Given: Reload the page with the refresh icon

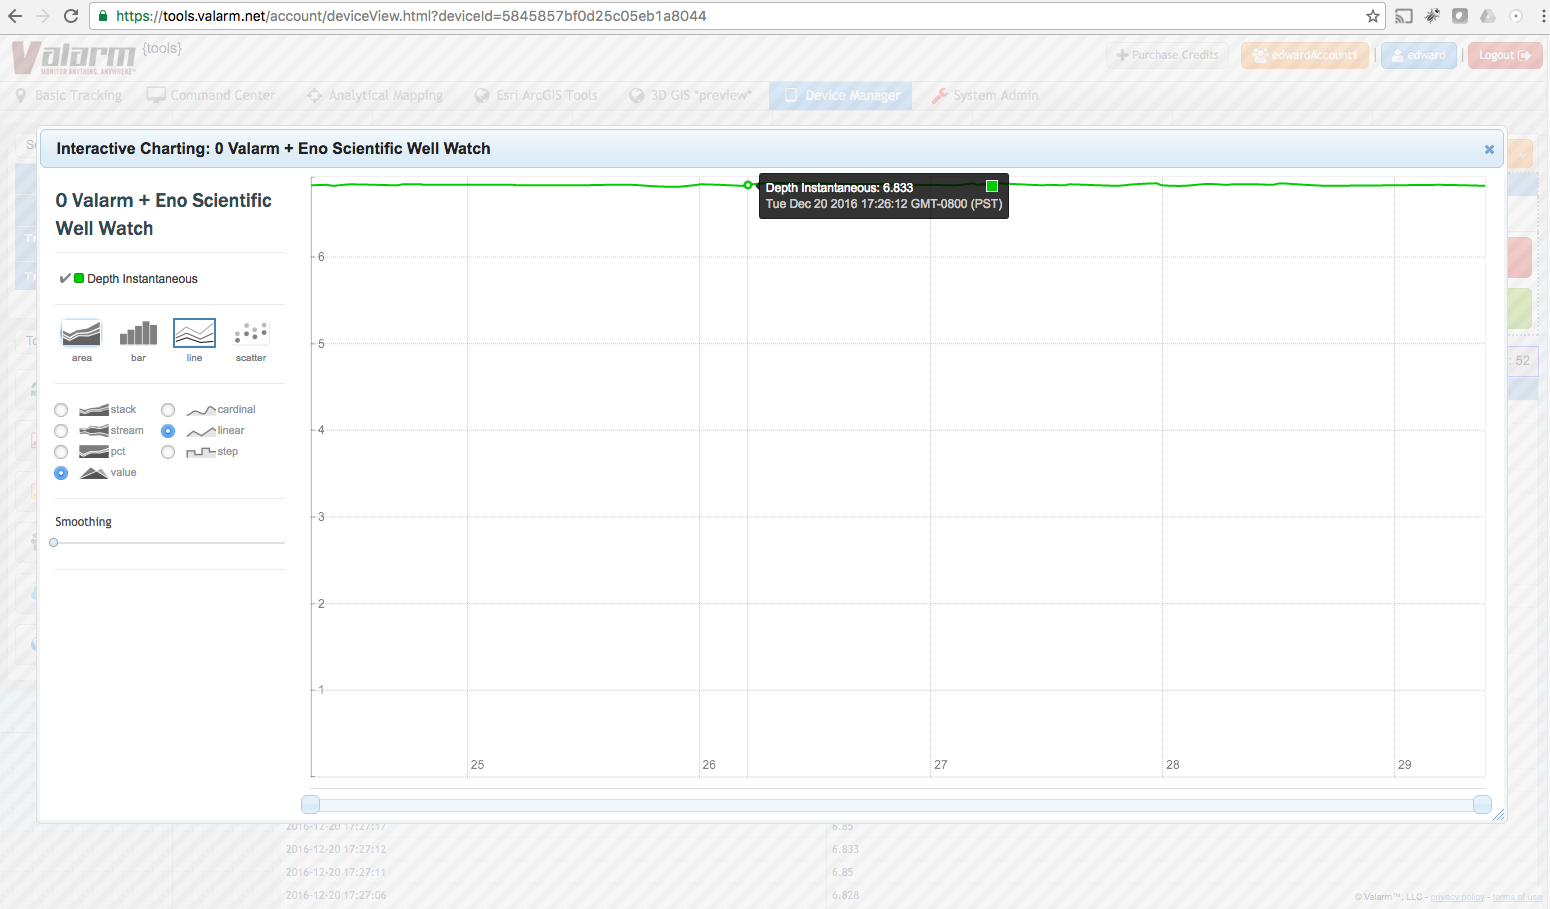Looking at the screenshot, I should (71, 16).
